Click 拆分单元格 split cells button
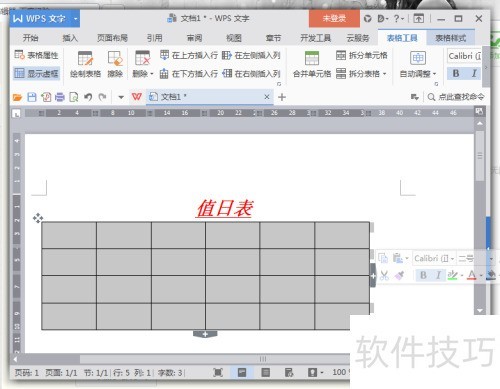The height and width of the screenshot is (389, 500). tap(362, 55)
